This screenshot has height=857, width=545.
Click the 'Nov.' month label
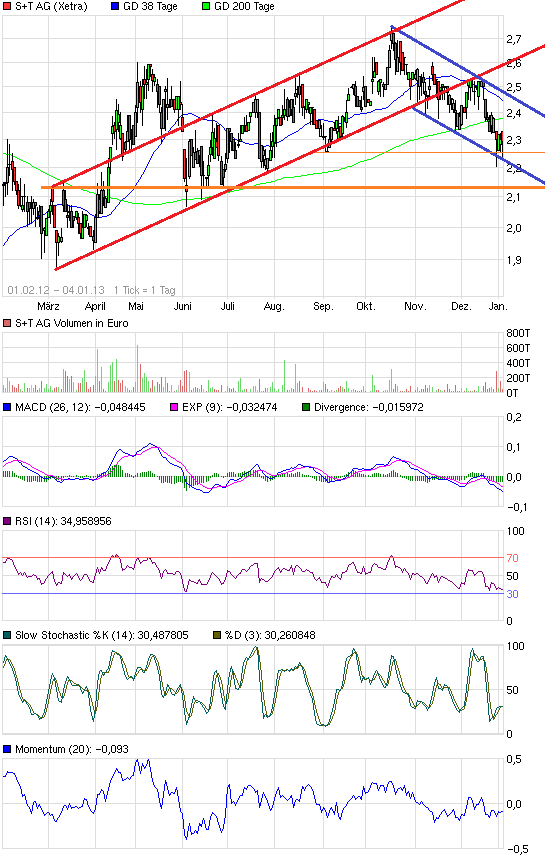415,307
